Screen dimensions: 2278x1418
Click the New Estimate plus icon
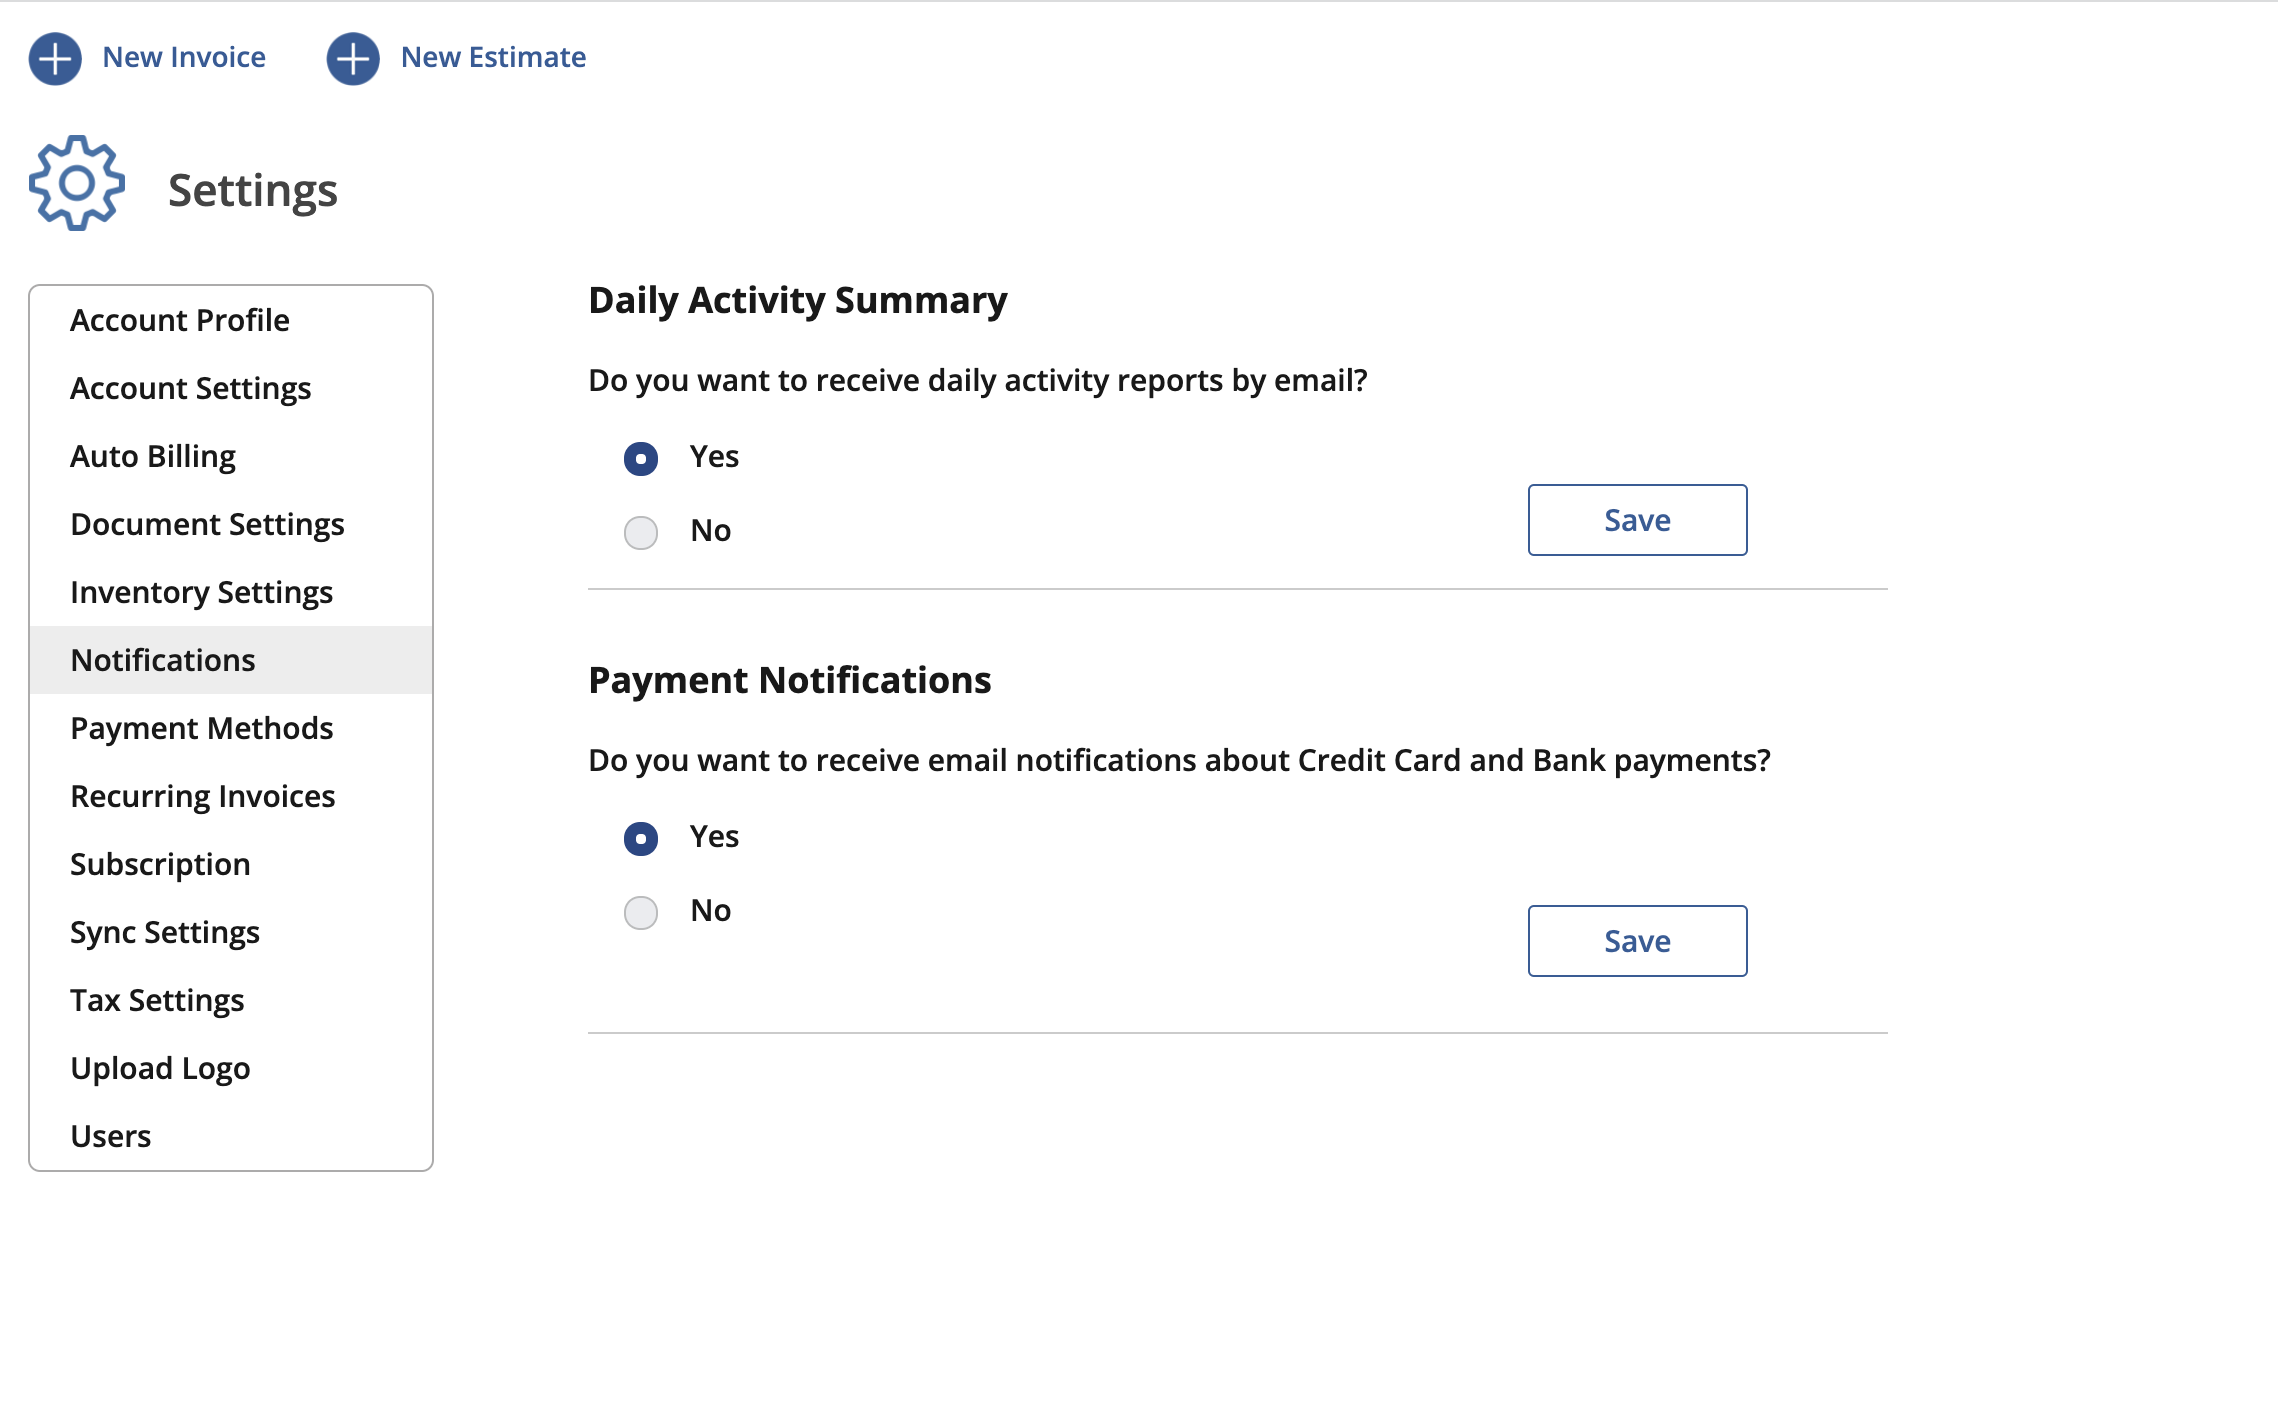tap(352, 60)
